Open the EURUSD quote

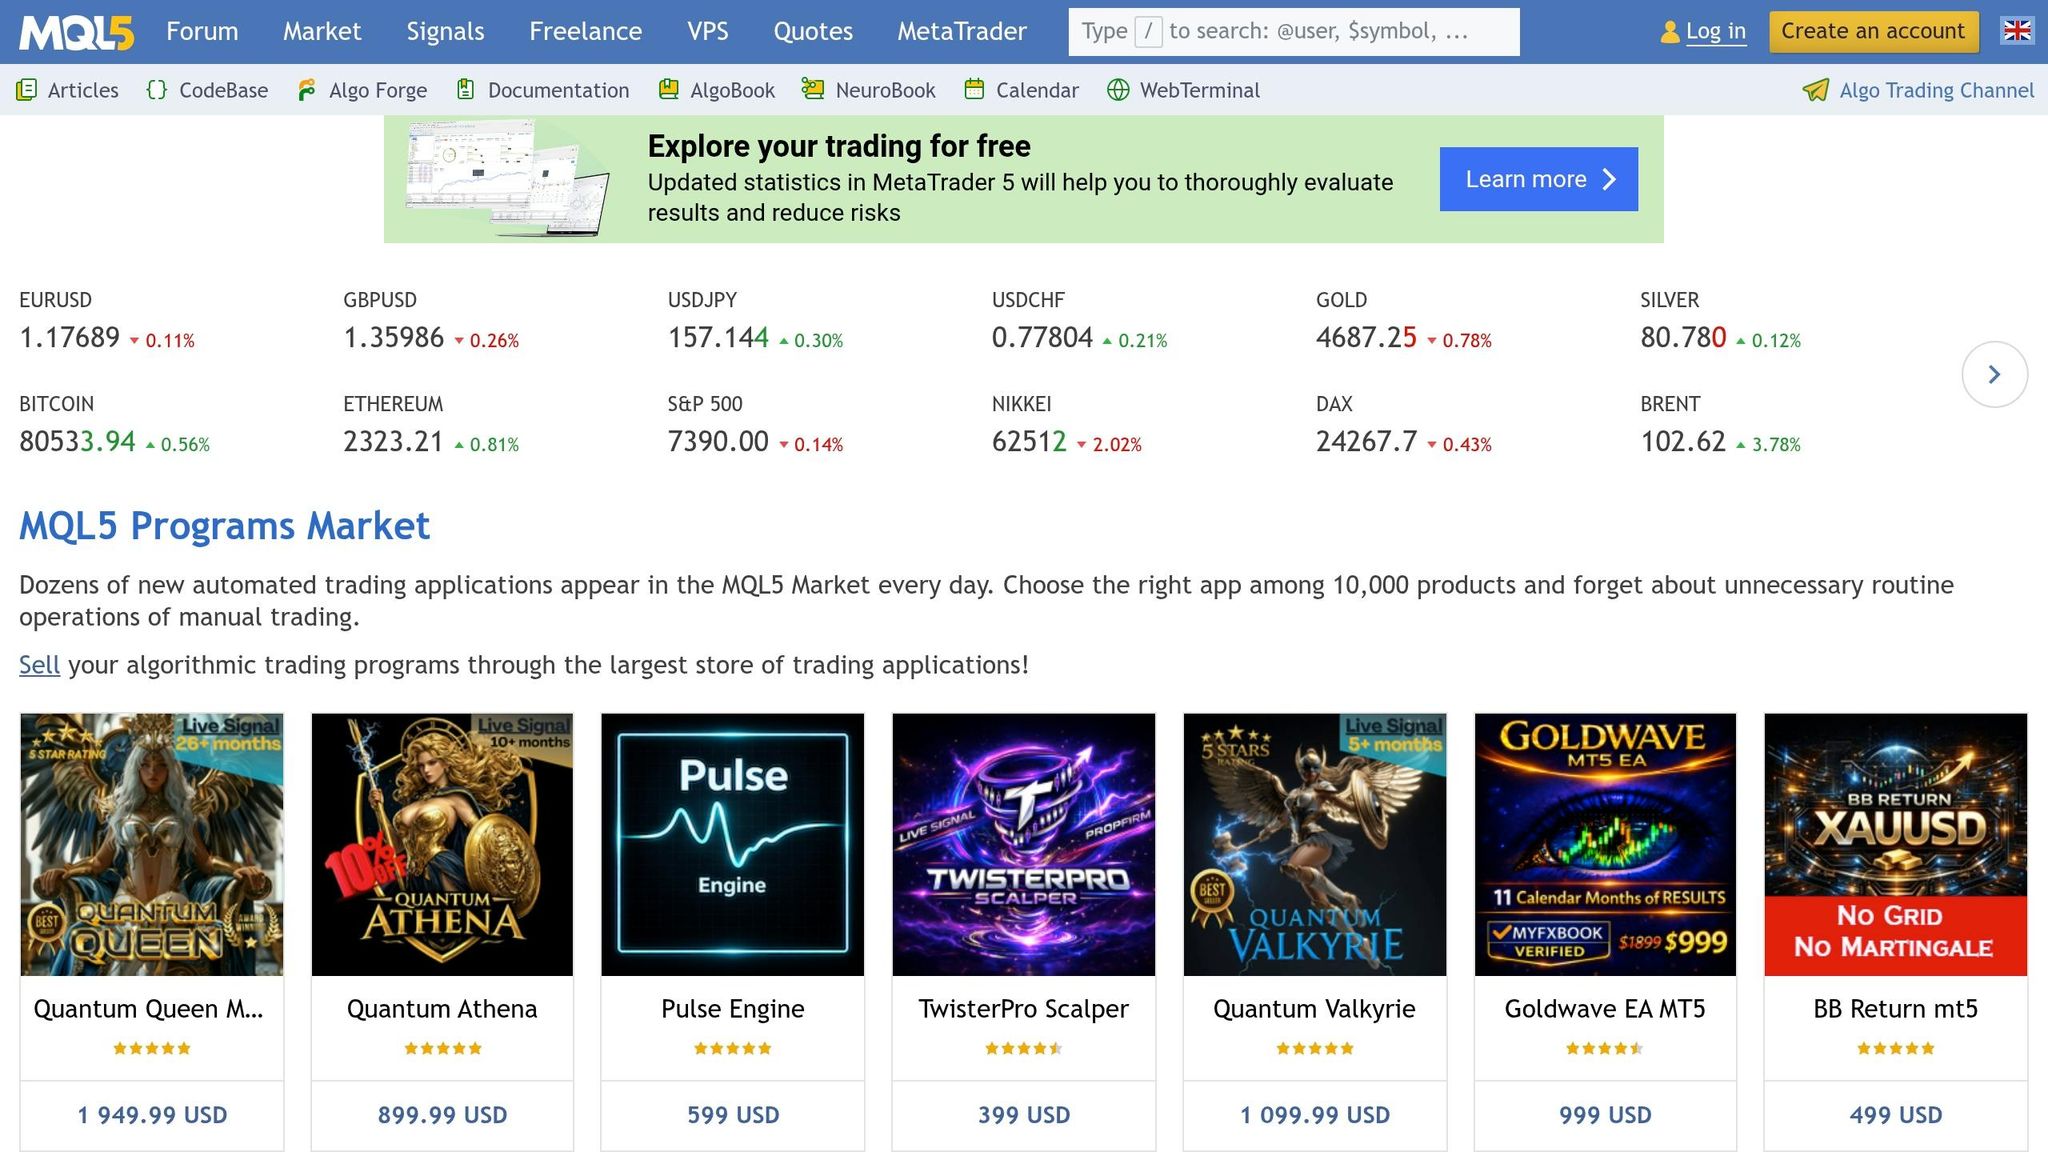(x=107, y=322)
